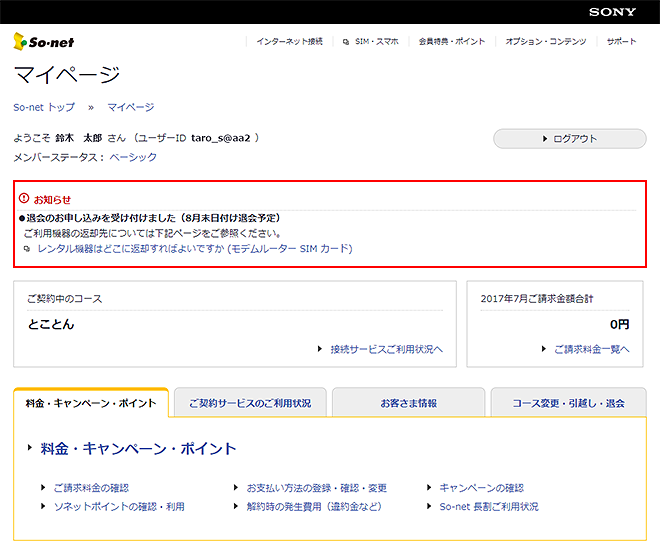Open お支払い方法の登録・確認・変更 link

[316, 488]
